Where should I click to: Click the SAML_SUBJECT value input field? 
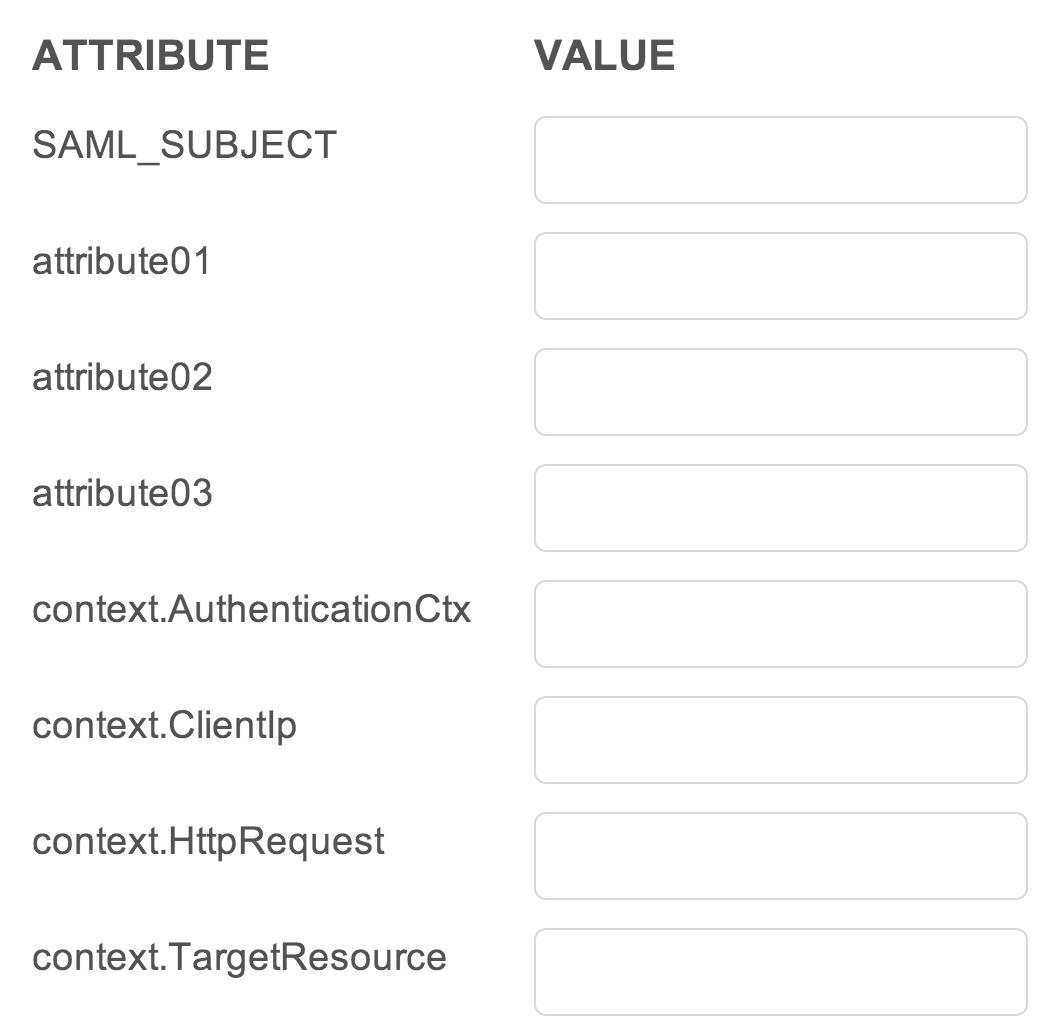point(780,160)
